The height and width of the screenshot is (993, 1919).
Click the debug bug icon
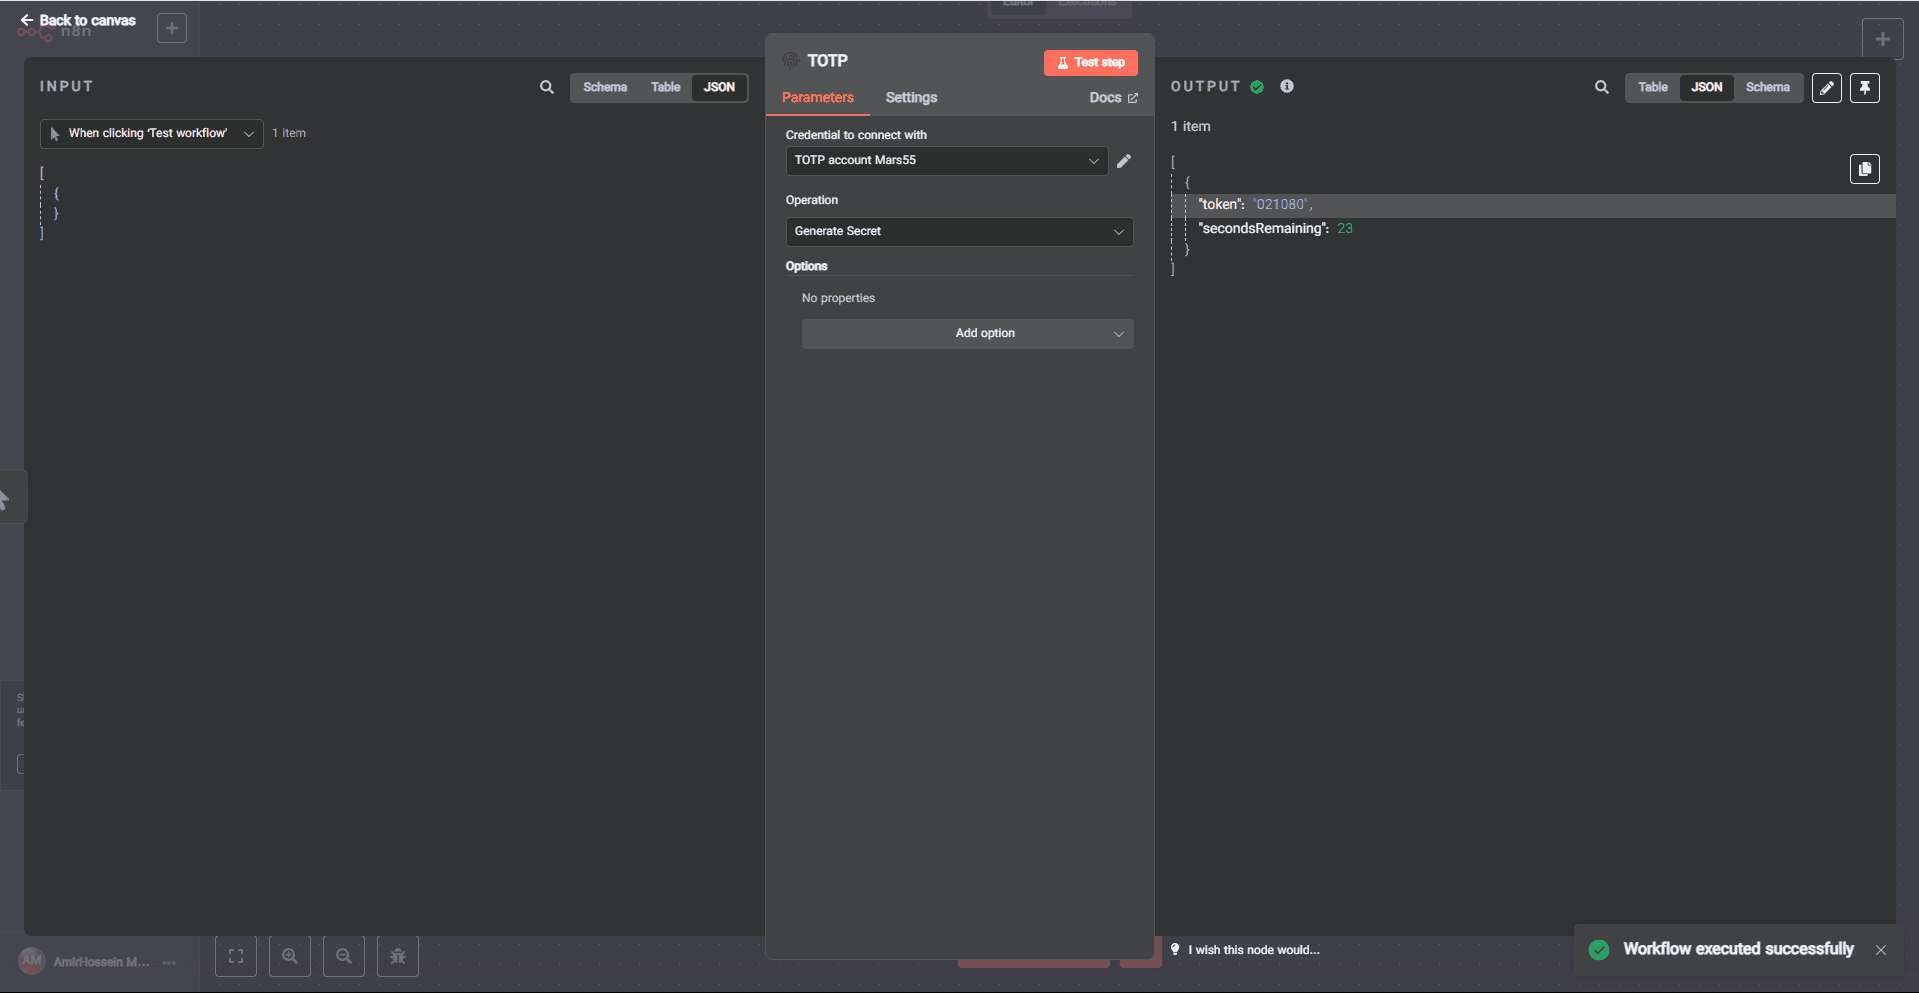pos(398,956)
